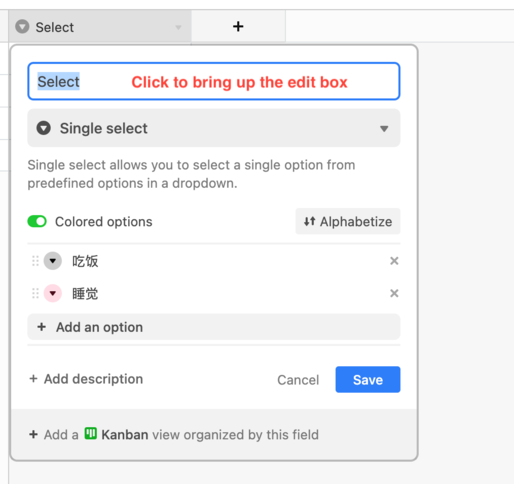Click Add an option

click(214, 327)
